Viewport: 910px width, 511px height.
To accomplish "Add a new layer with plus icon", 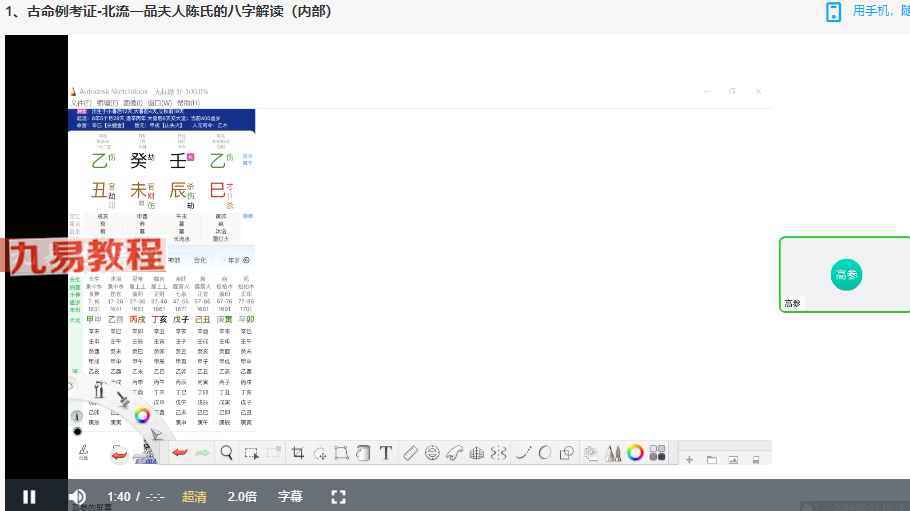I will tap(689, 459).
